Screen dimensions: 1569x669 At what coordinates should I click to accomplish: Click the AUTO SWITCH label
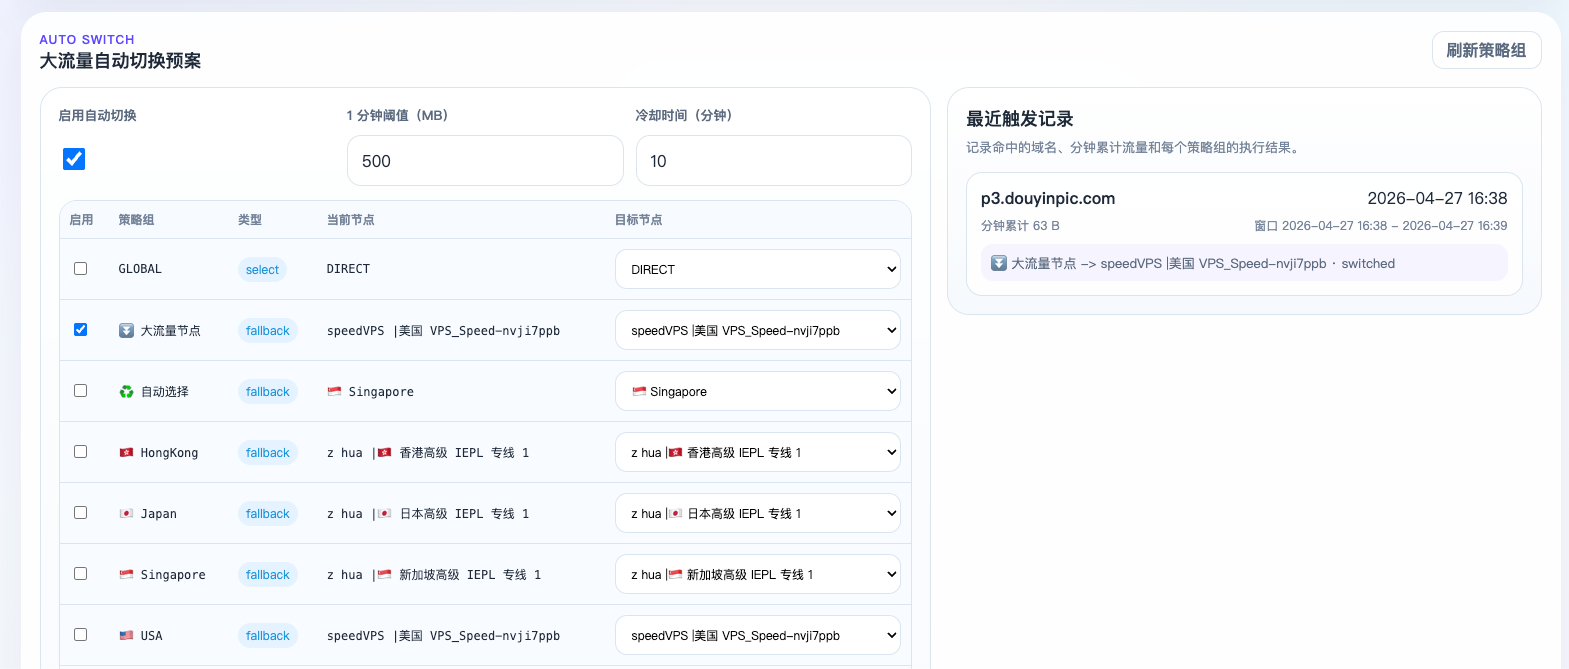(87, 39)
